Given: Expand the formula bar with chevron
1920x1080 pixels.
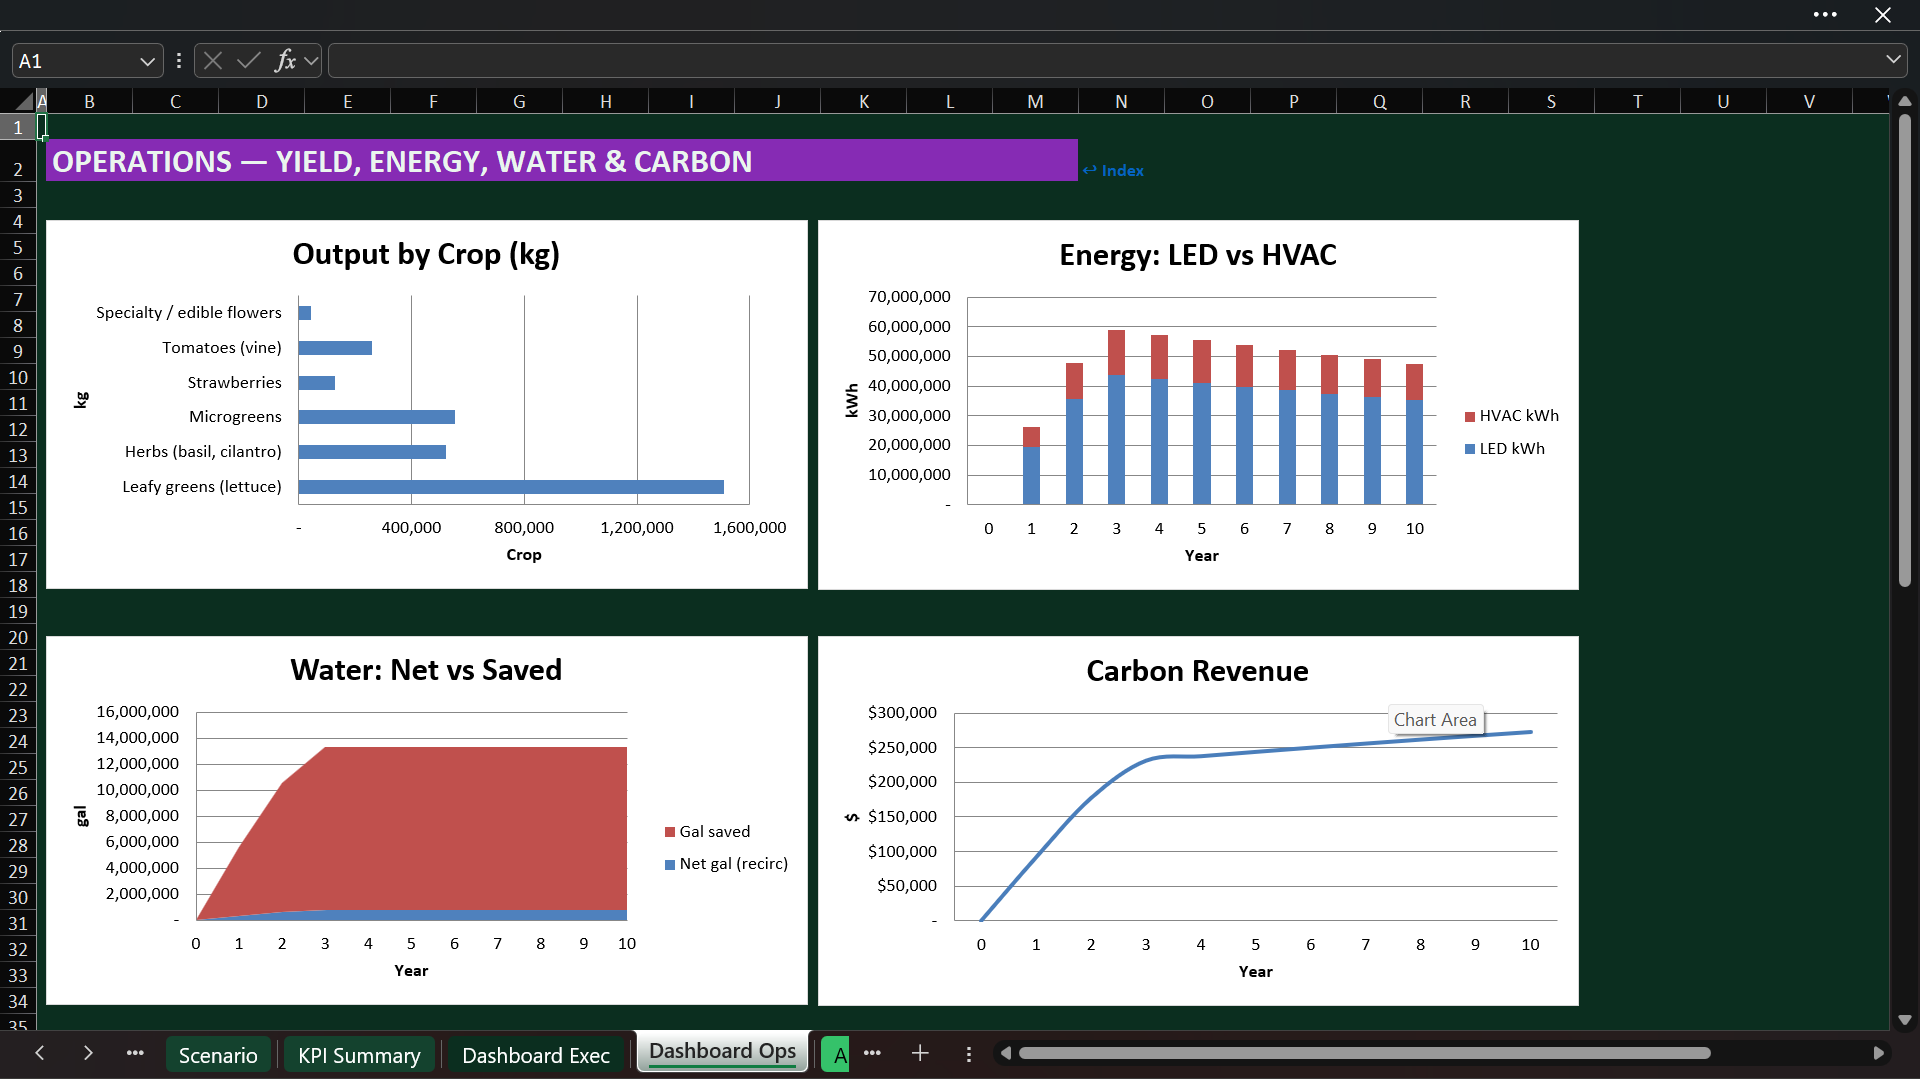Looking at the screenshot, I should point(1893,60).
